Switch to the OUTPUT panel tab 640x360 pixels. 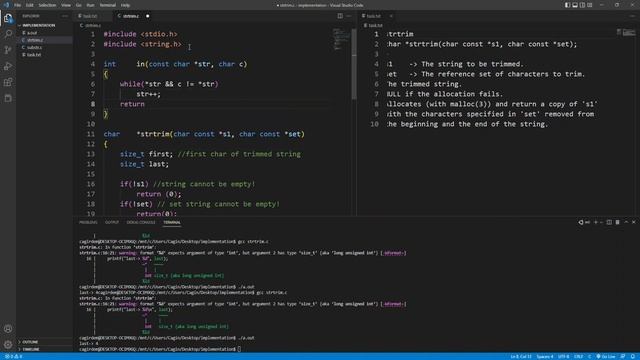click(x=112, y=222)
